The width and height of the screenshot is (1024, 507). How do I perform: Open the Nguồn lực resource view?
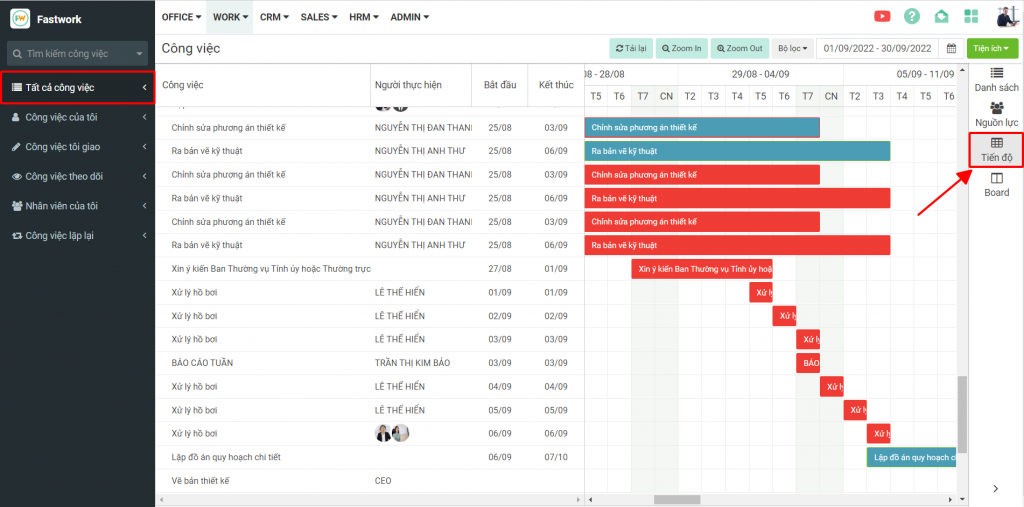pos(995,114)
